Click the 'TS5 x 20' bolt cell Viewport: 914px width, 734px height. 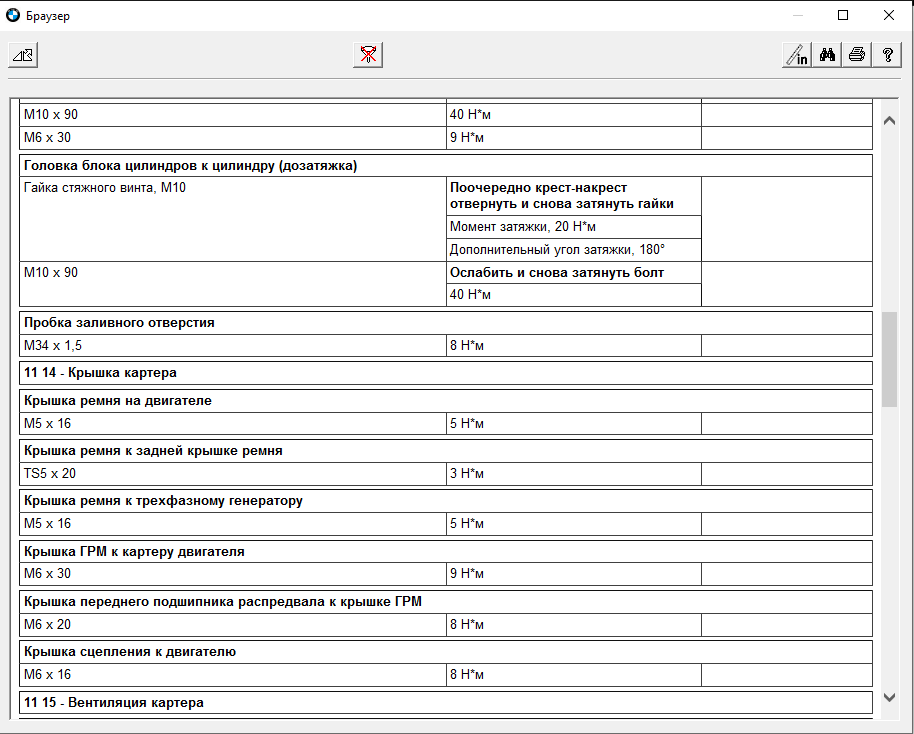[x=50, y=473]
